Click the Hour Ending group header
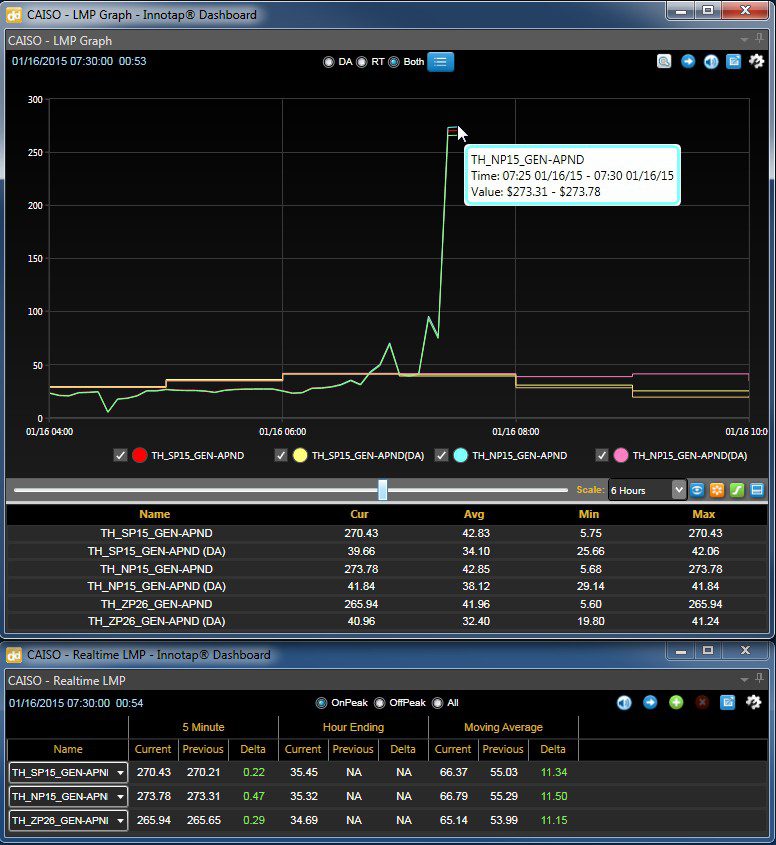This screenshot has width=776, height=845. (x=354, y=727)
